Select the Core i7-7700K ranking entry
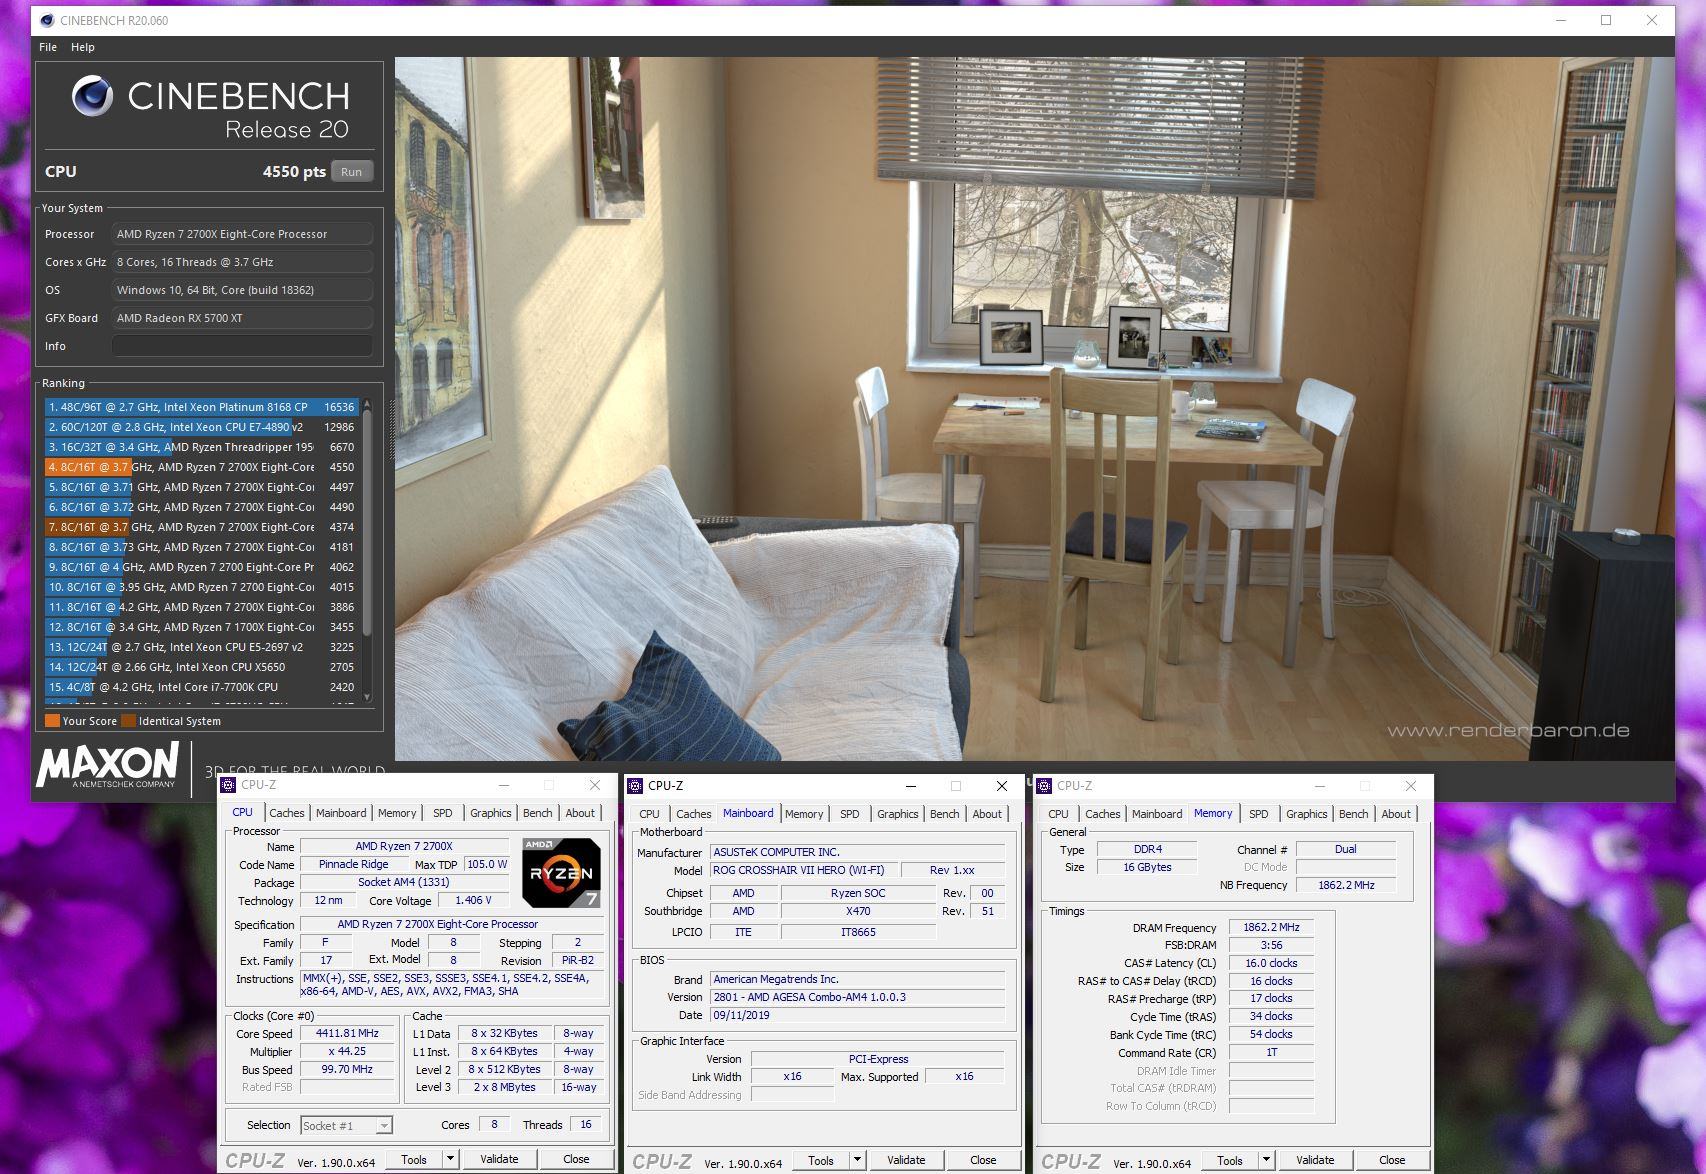The height and width of the screenshot is (1174, 1706). click(201, 687)
